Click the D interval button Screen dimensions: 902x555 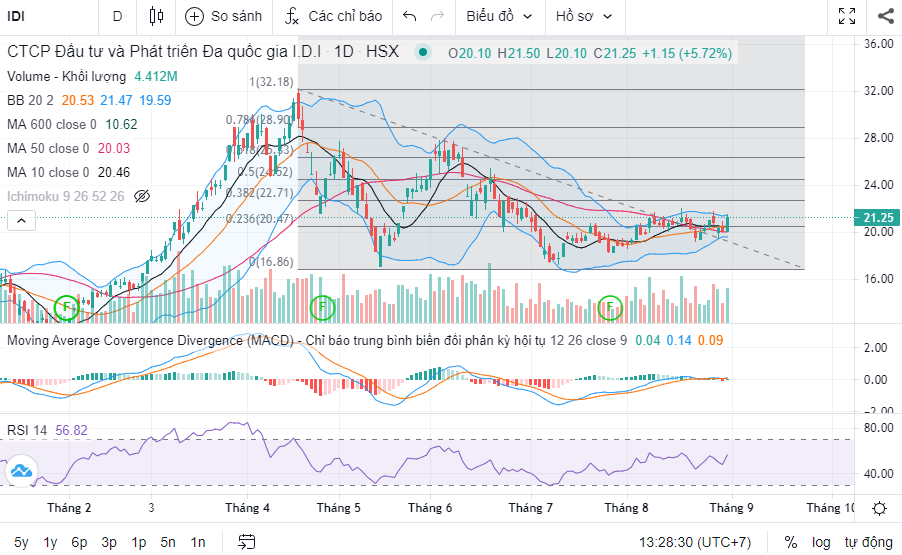(x=117, y=16)
